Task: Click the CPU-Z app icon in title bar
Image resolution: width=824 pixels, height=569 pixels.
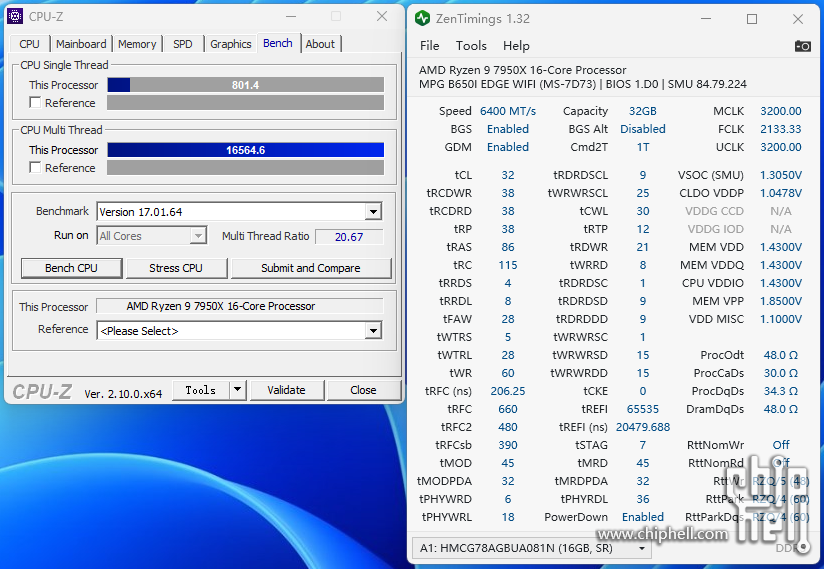Action: pyautogui.click(x=15, y=17)
